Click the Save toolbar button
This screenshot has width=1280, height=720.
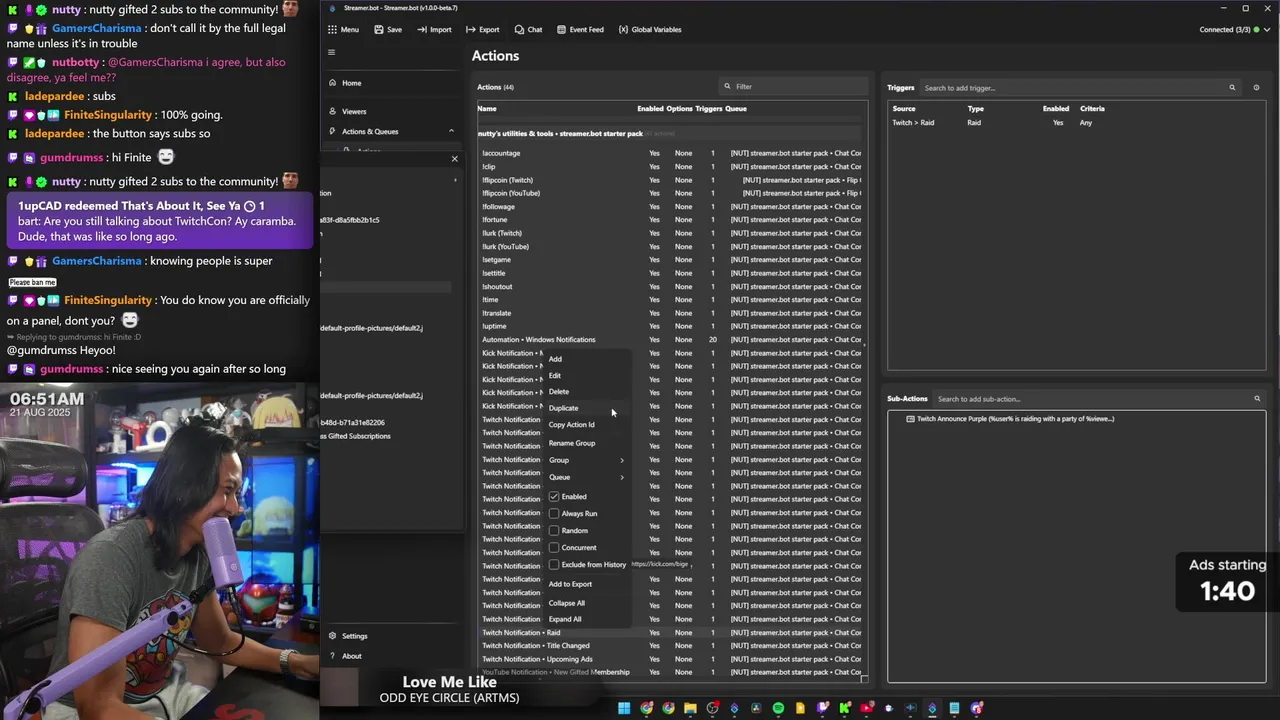pyautogui.click(x=388, y=30)
